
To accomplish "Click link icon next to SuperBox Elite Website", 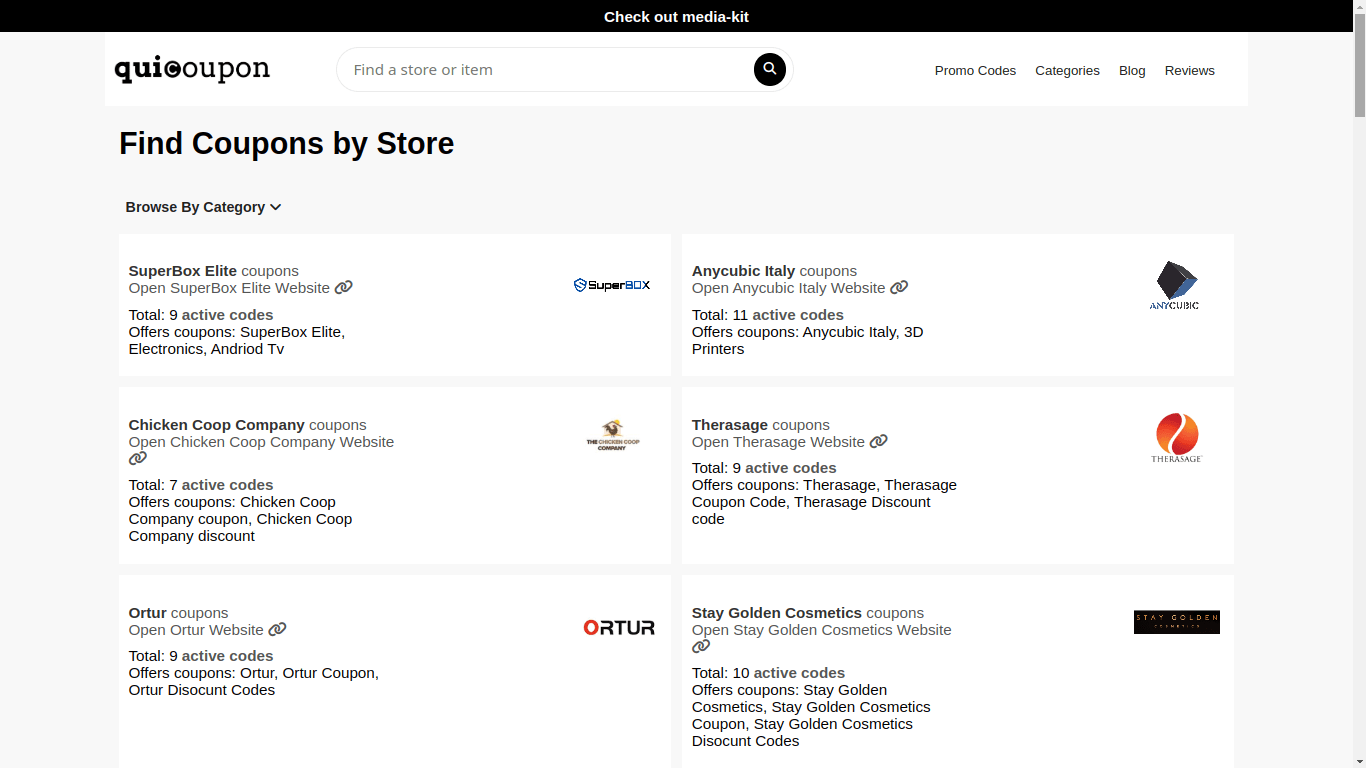I will (344, 288).
